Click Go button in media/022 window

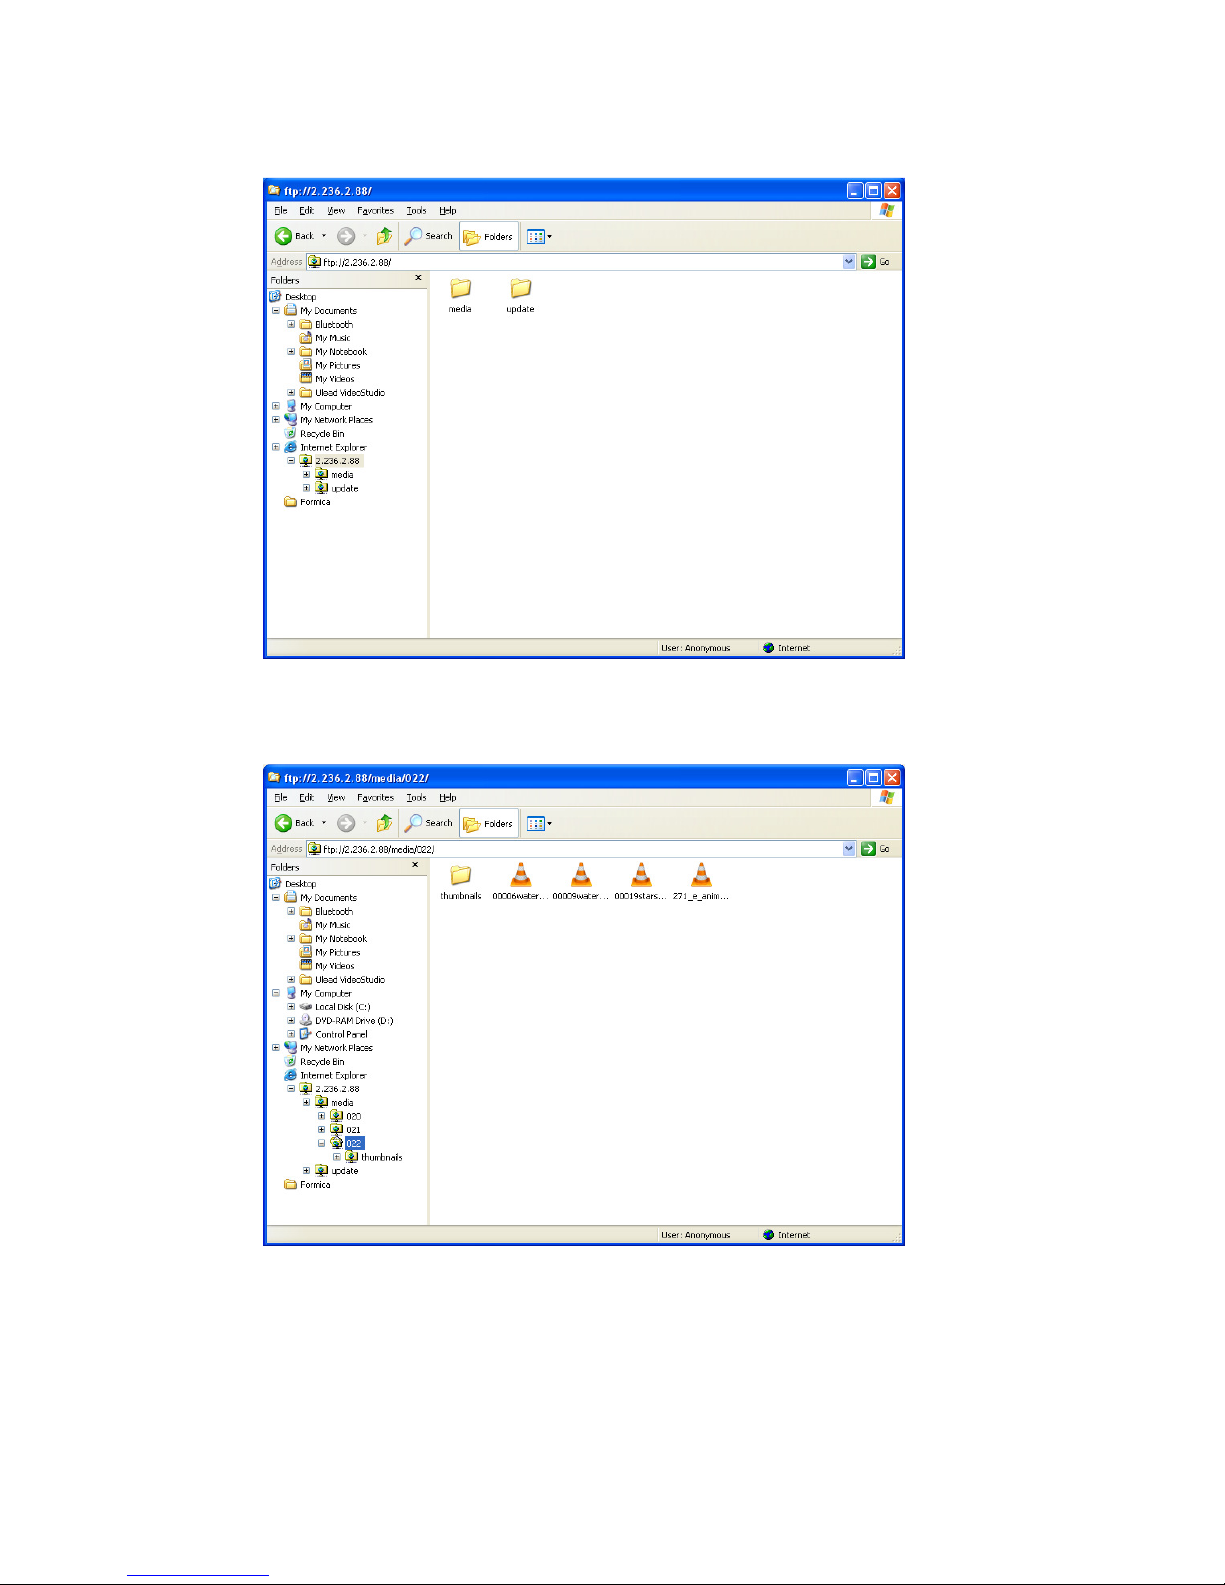[x=876, y=849]
